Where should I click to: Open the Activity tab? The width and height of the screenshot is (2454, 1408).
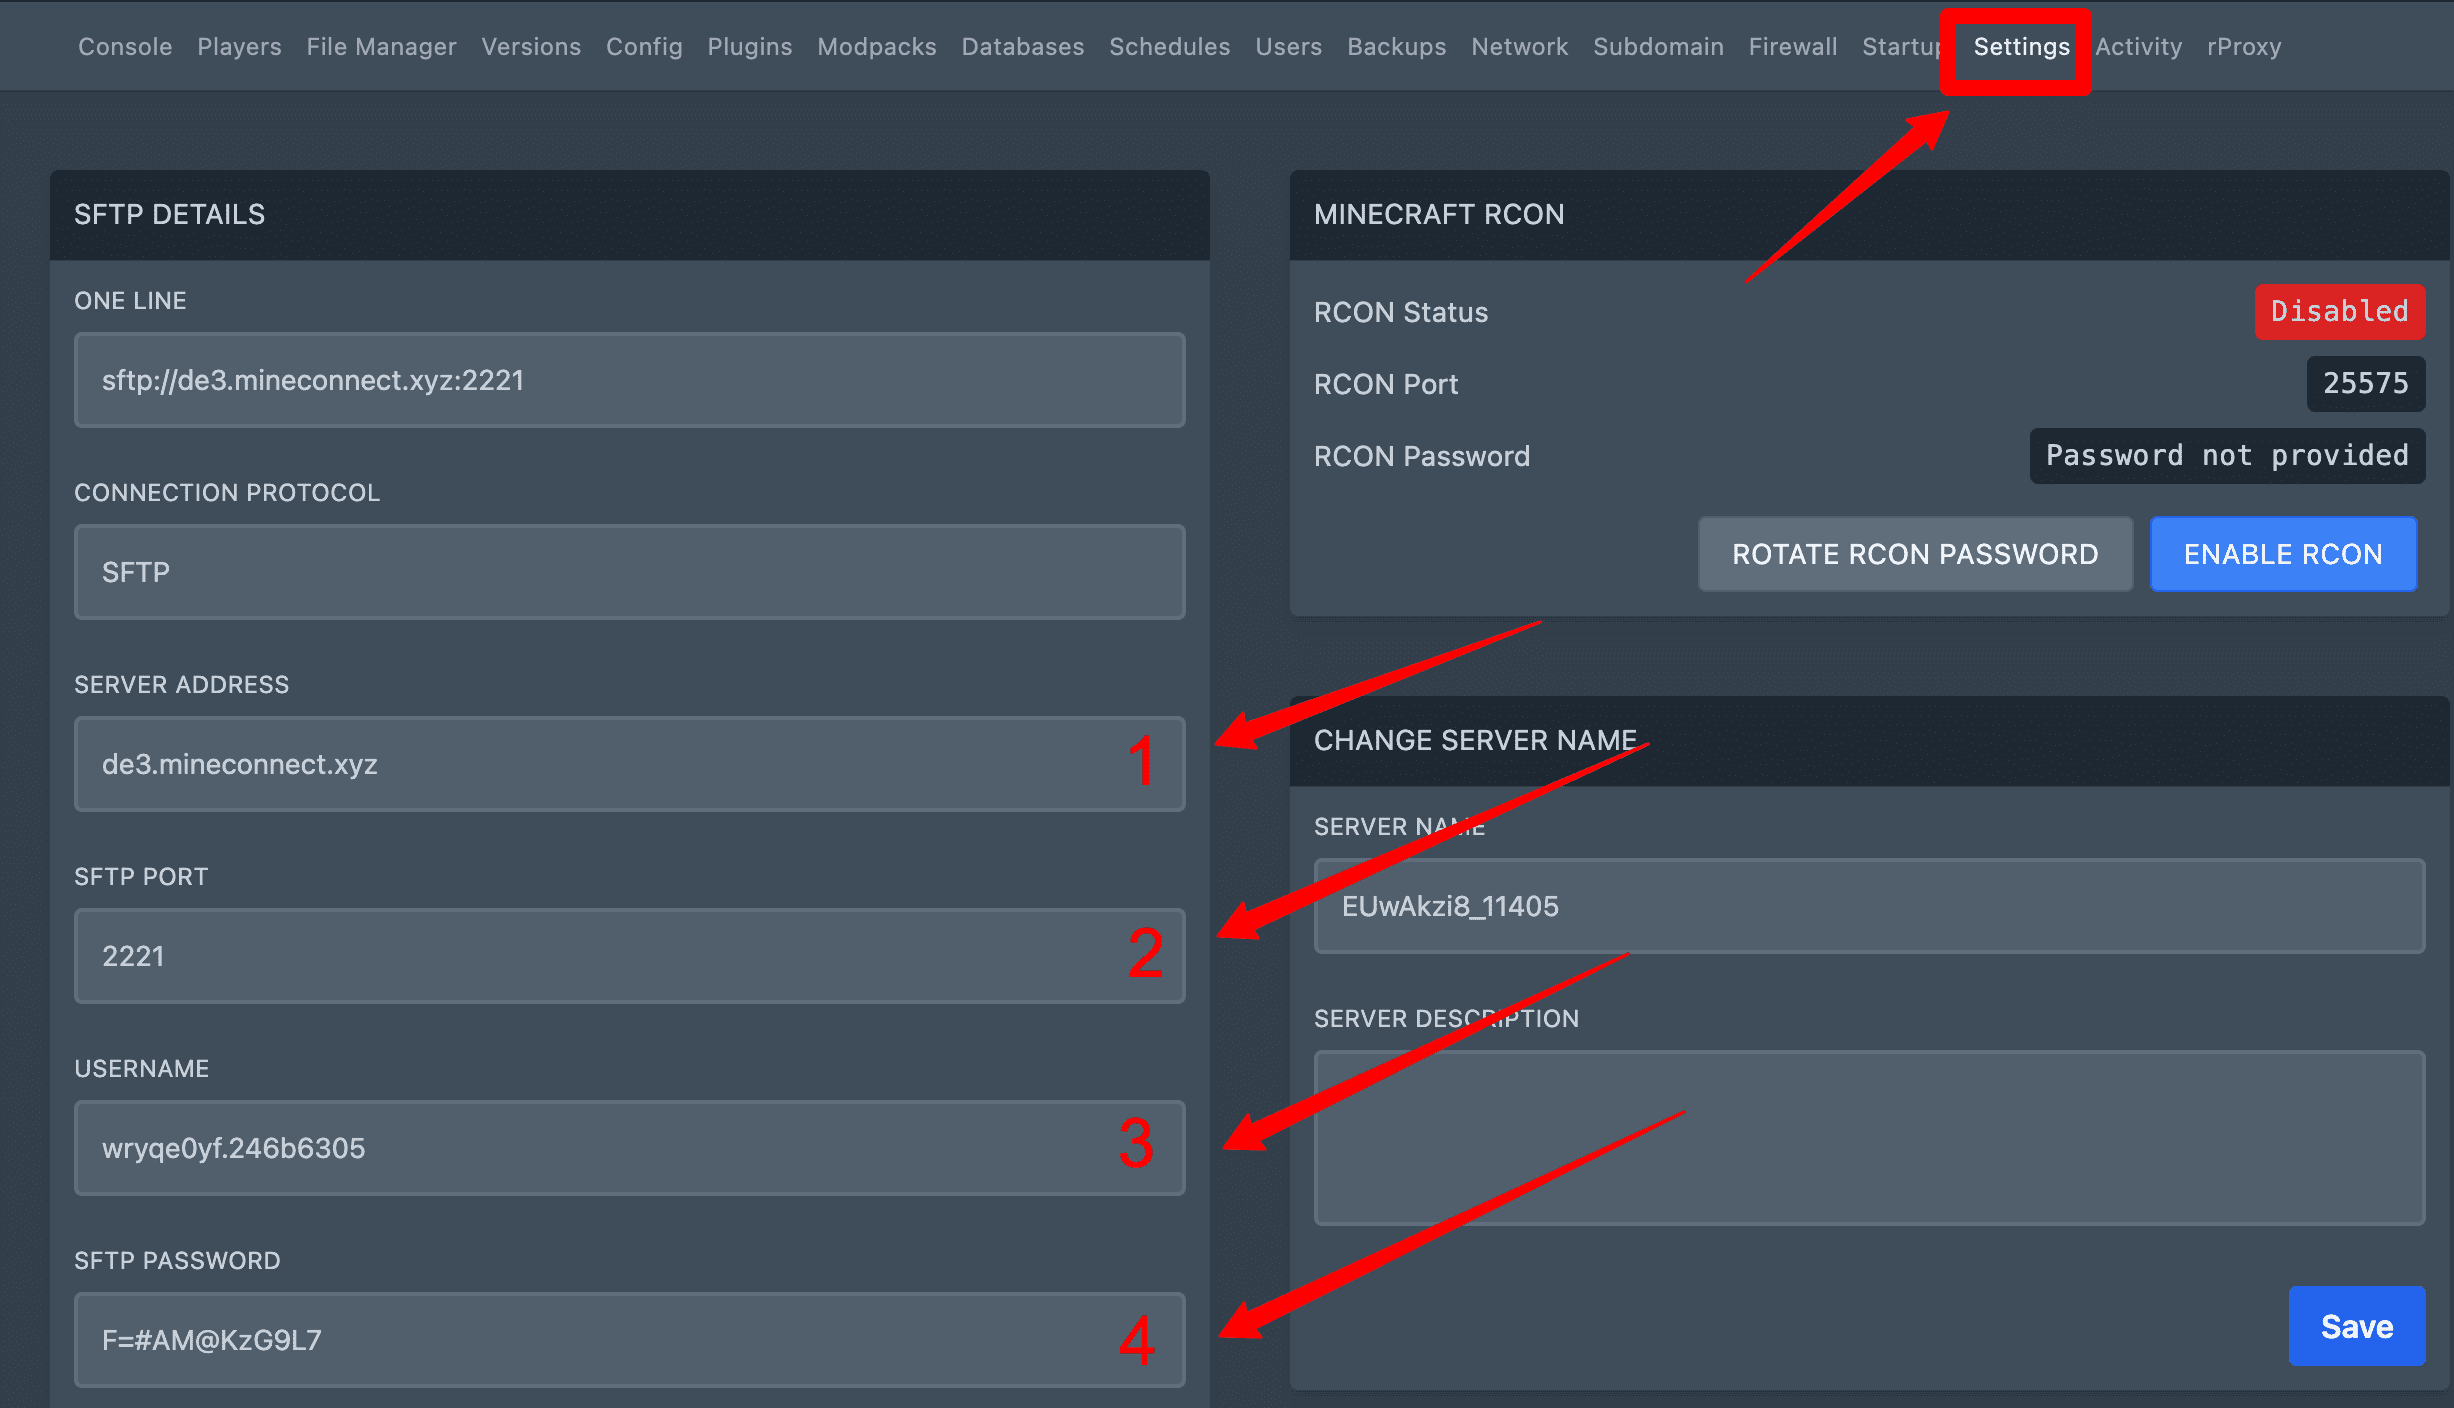coord(2139,47)
